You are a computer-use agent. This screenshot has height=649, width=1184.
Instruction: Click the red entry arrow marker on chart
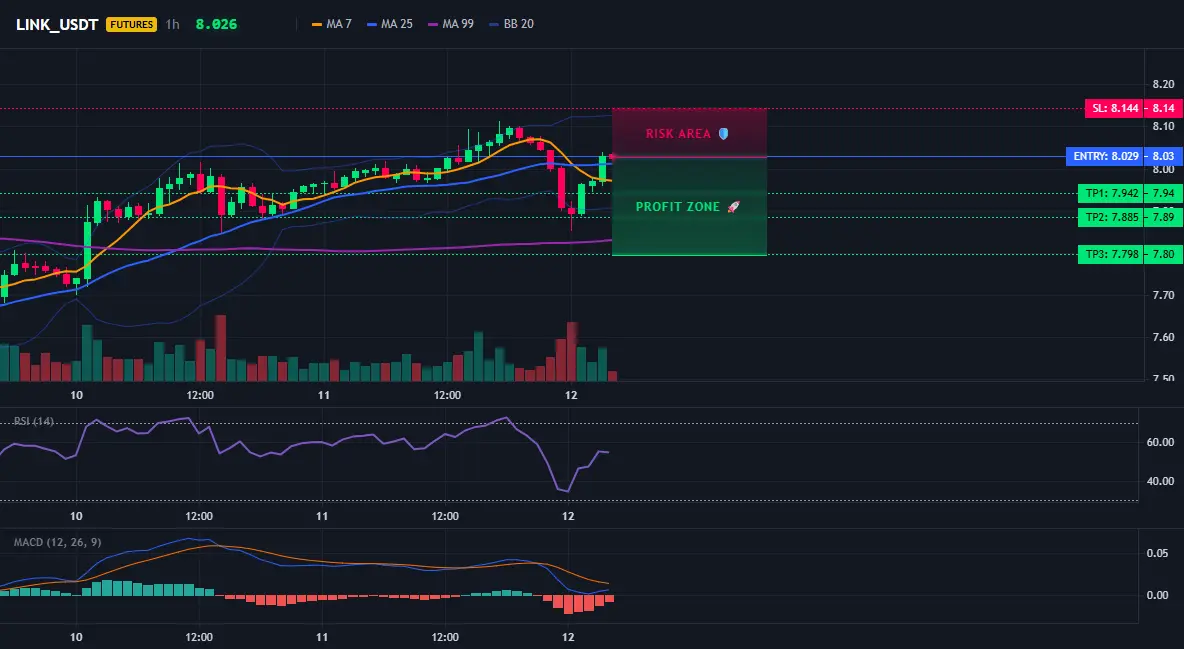pos(613,157)
